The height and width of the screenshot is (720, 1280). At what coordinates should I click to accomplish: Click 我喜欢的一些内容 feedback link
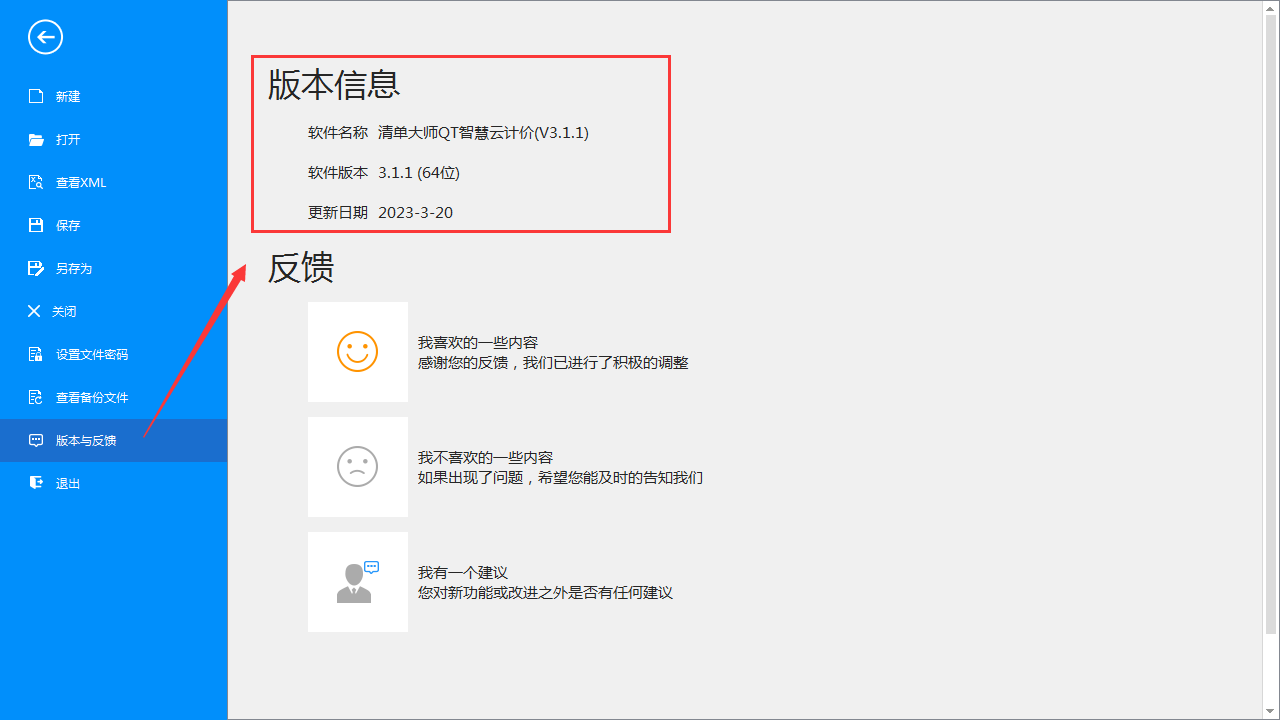tap(478, 342)
